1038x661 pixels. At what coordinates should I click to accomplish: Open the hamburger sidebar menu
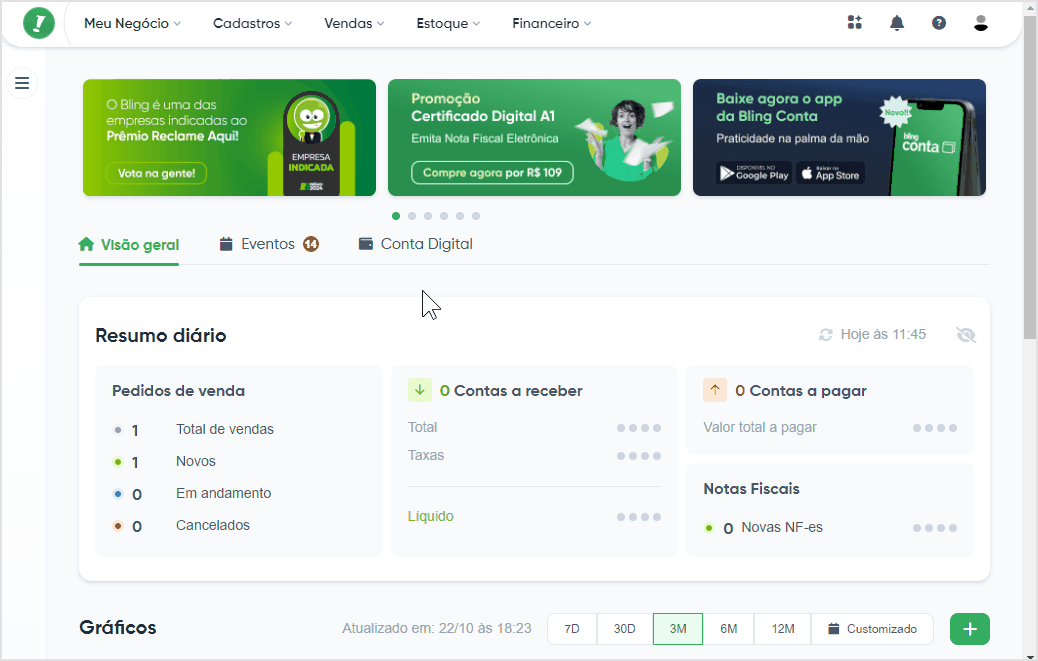[22, 83]
